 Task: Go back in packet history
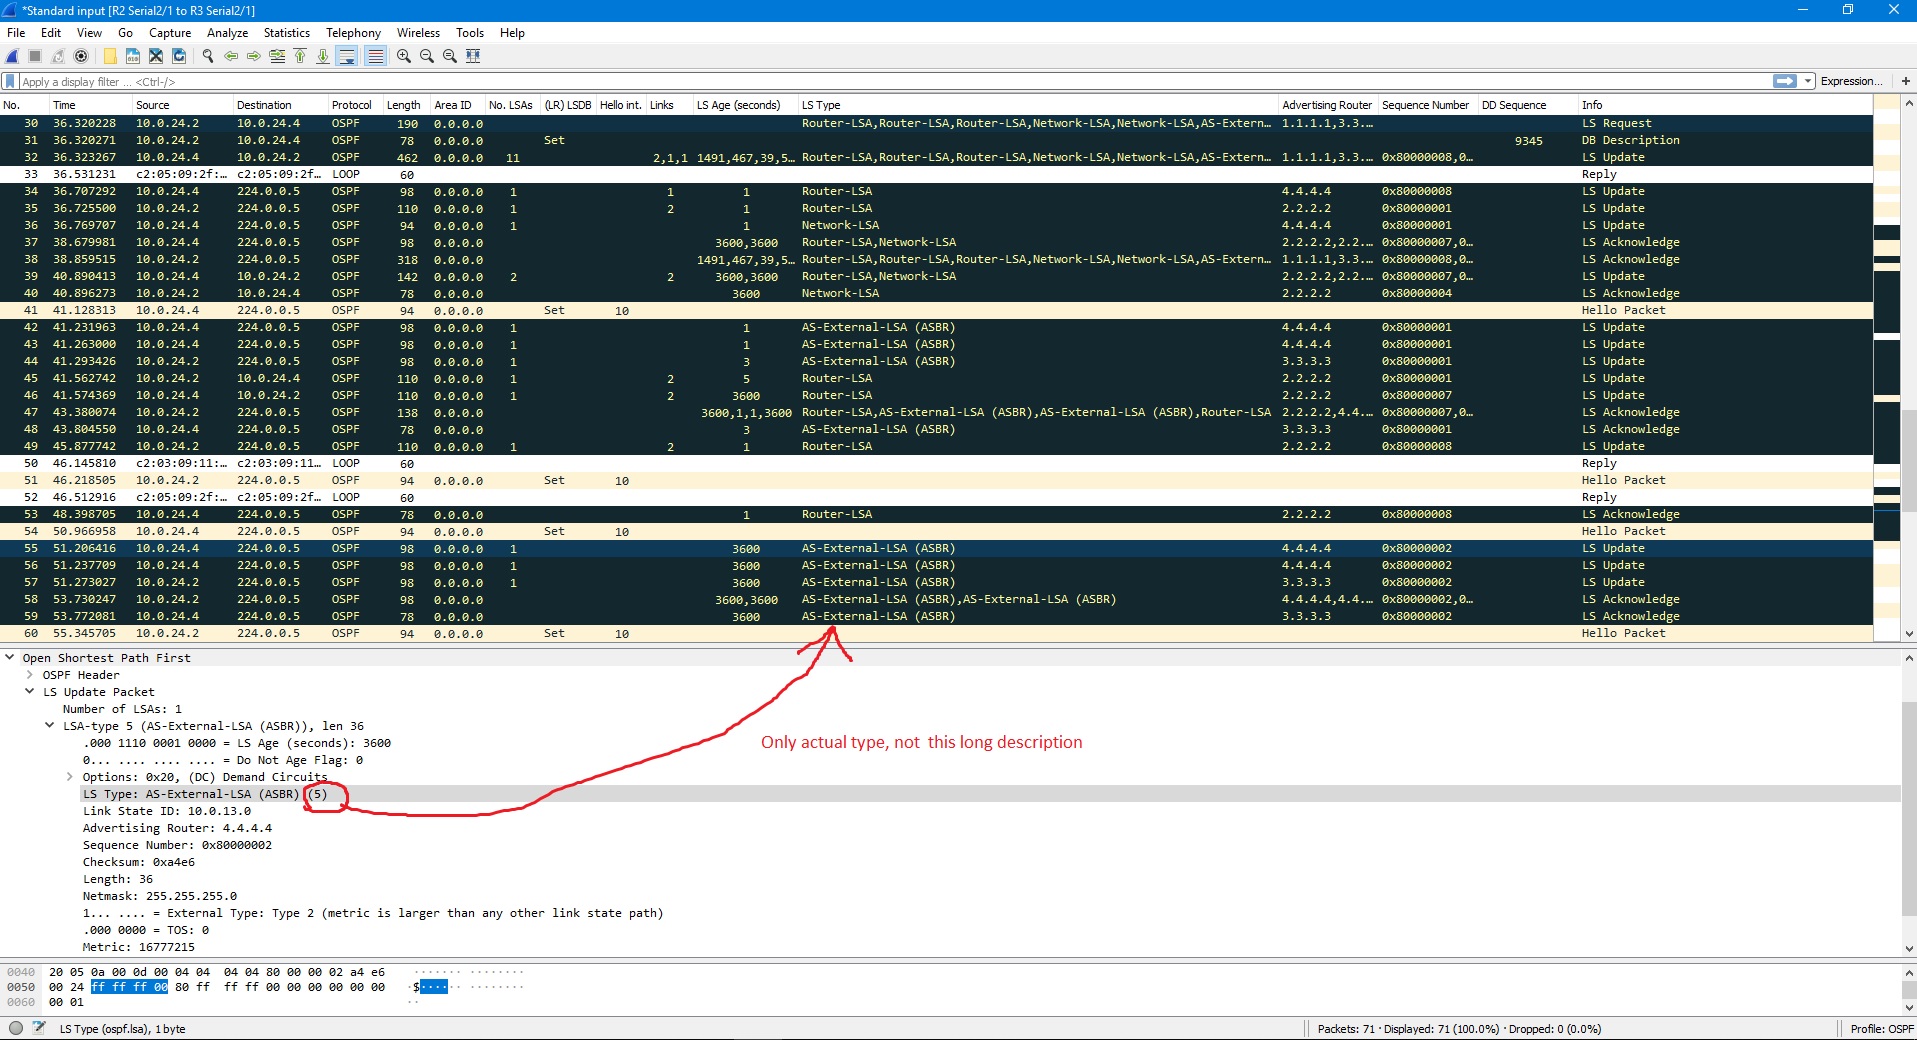231,56
